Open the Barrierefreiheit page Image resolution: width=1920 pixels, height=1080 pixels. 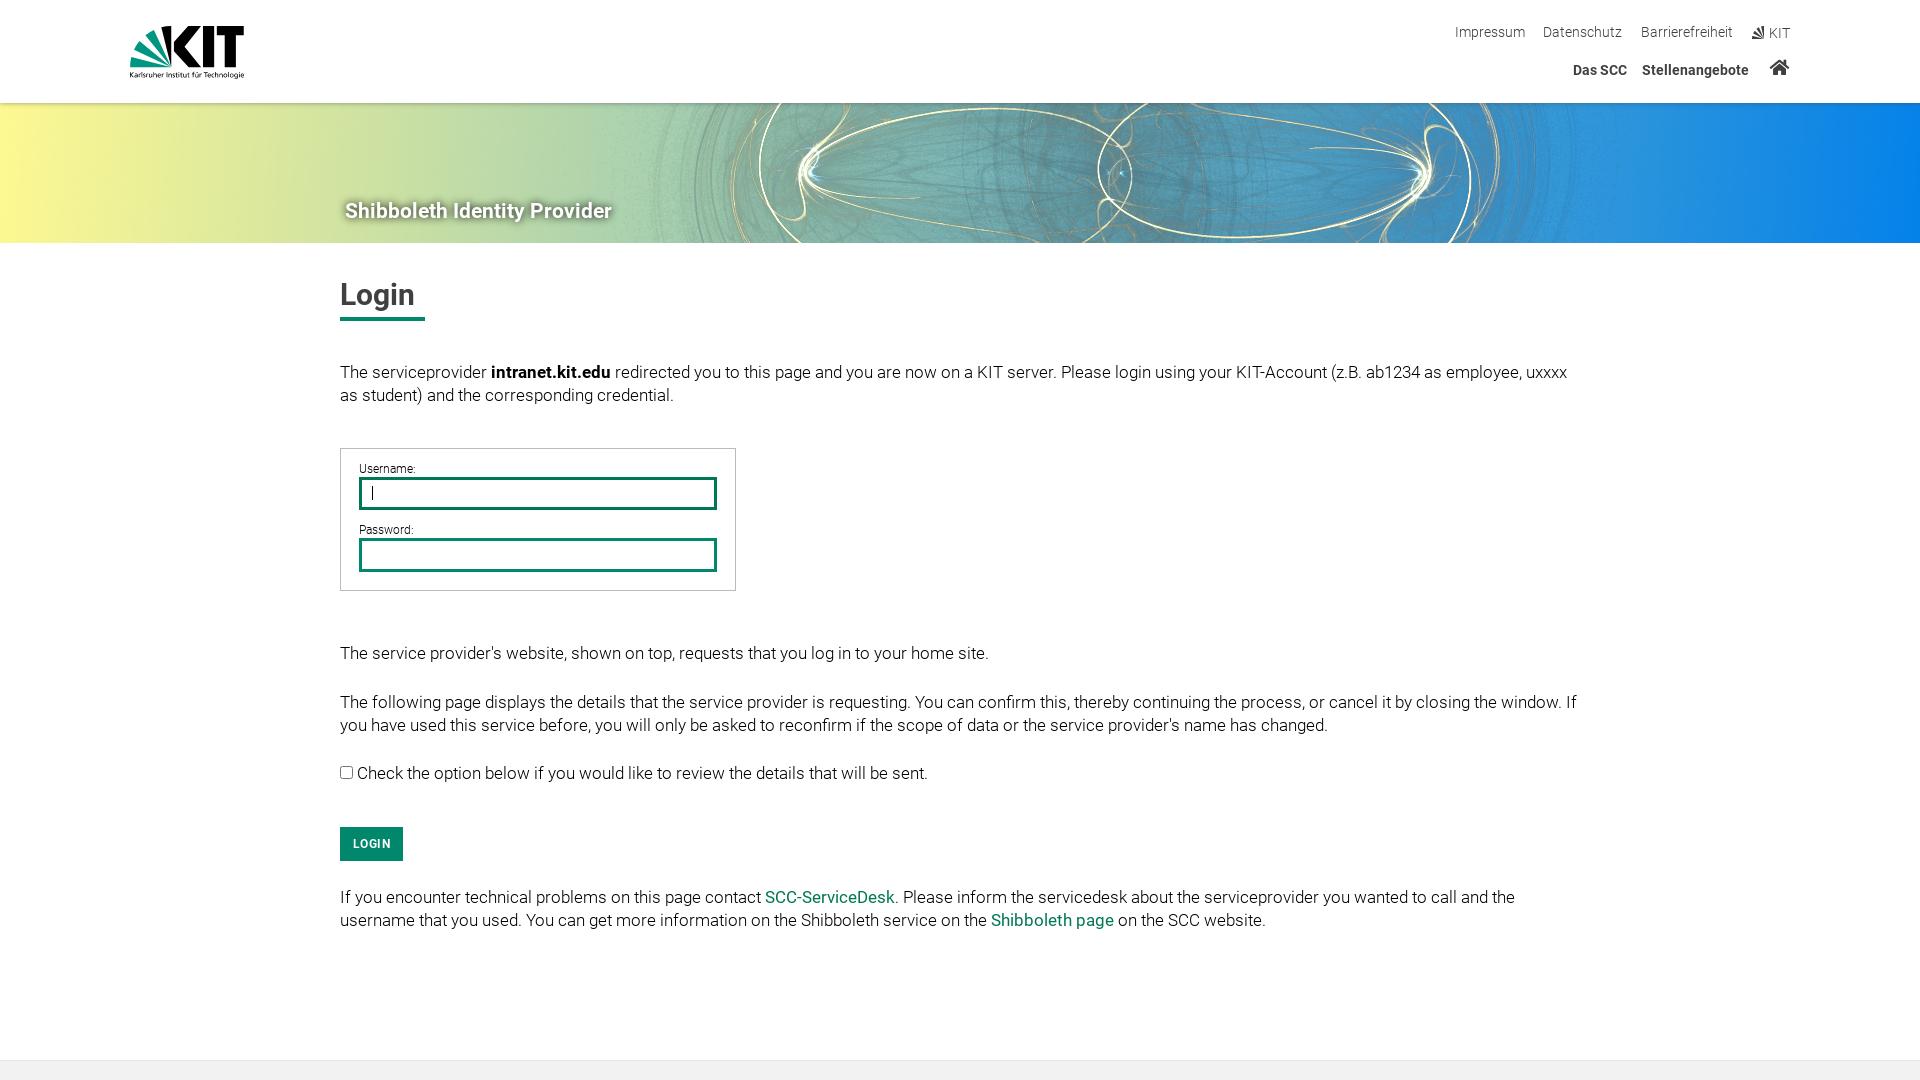[1686, 32]
